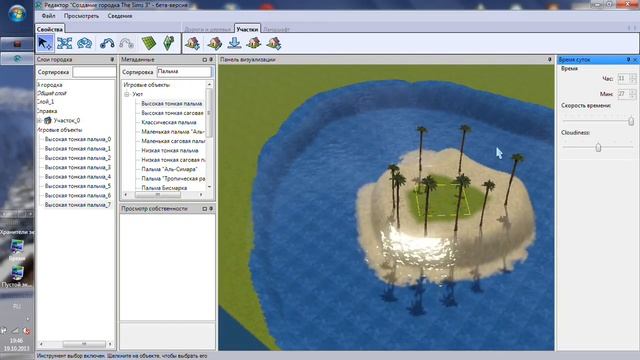Image resolution: width=640 pixels, height=360 pixels.
Task: Click the Час field up arrow
Action: pos(633,76)
